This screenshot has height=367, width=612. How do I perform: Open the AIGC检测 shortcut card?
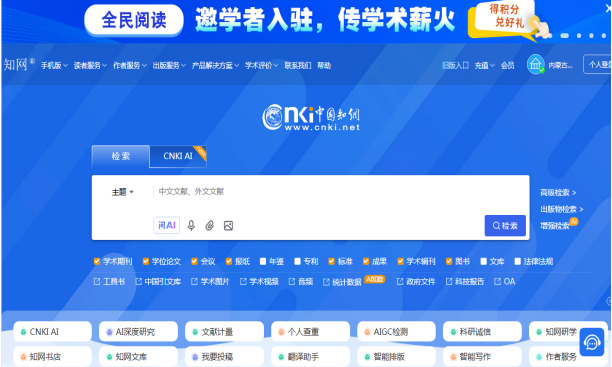coord(397,331)
